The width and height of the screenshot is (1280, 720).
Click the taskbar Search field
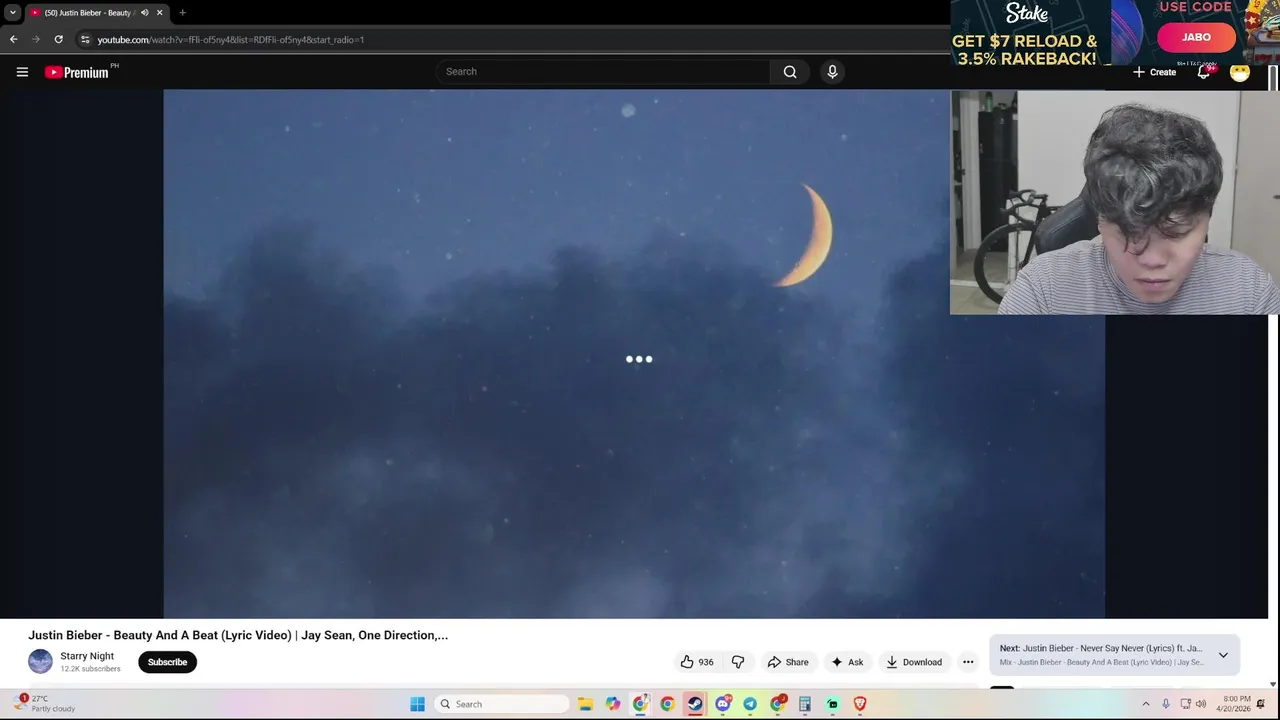[x=502, y=704]
